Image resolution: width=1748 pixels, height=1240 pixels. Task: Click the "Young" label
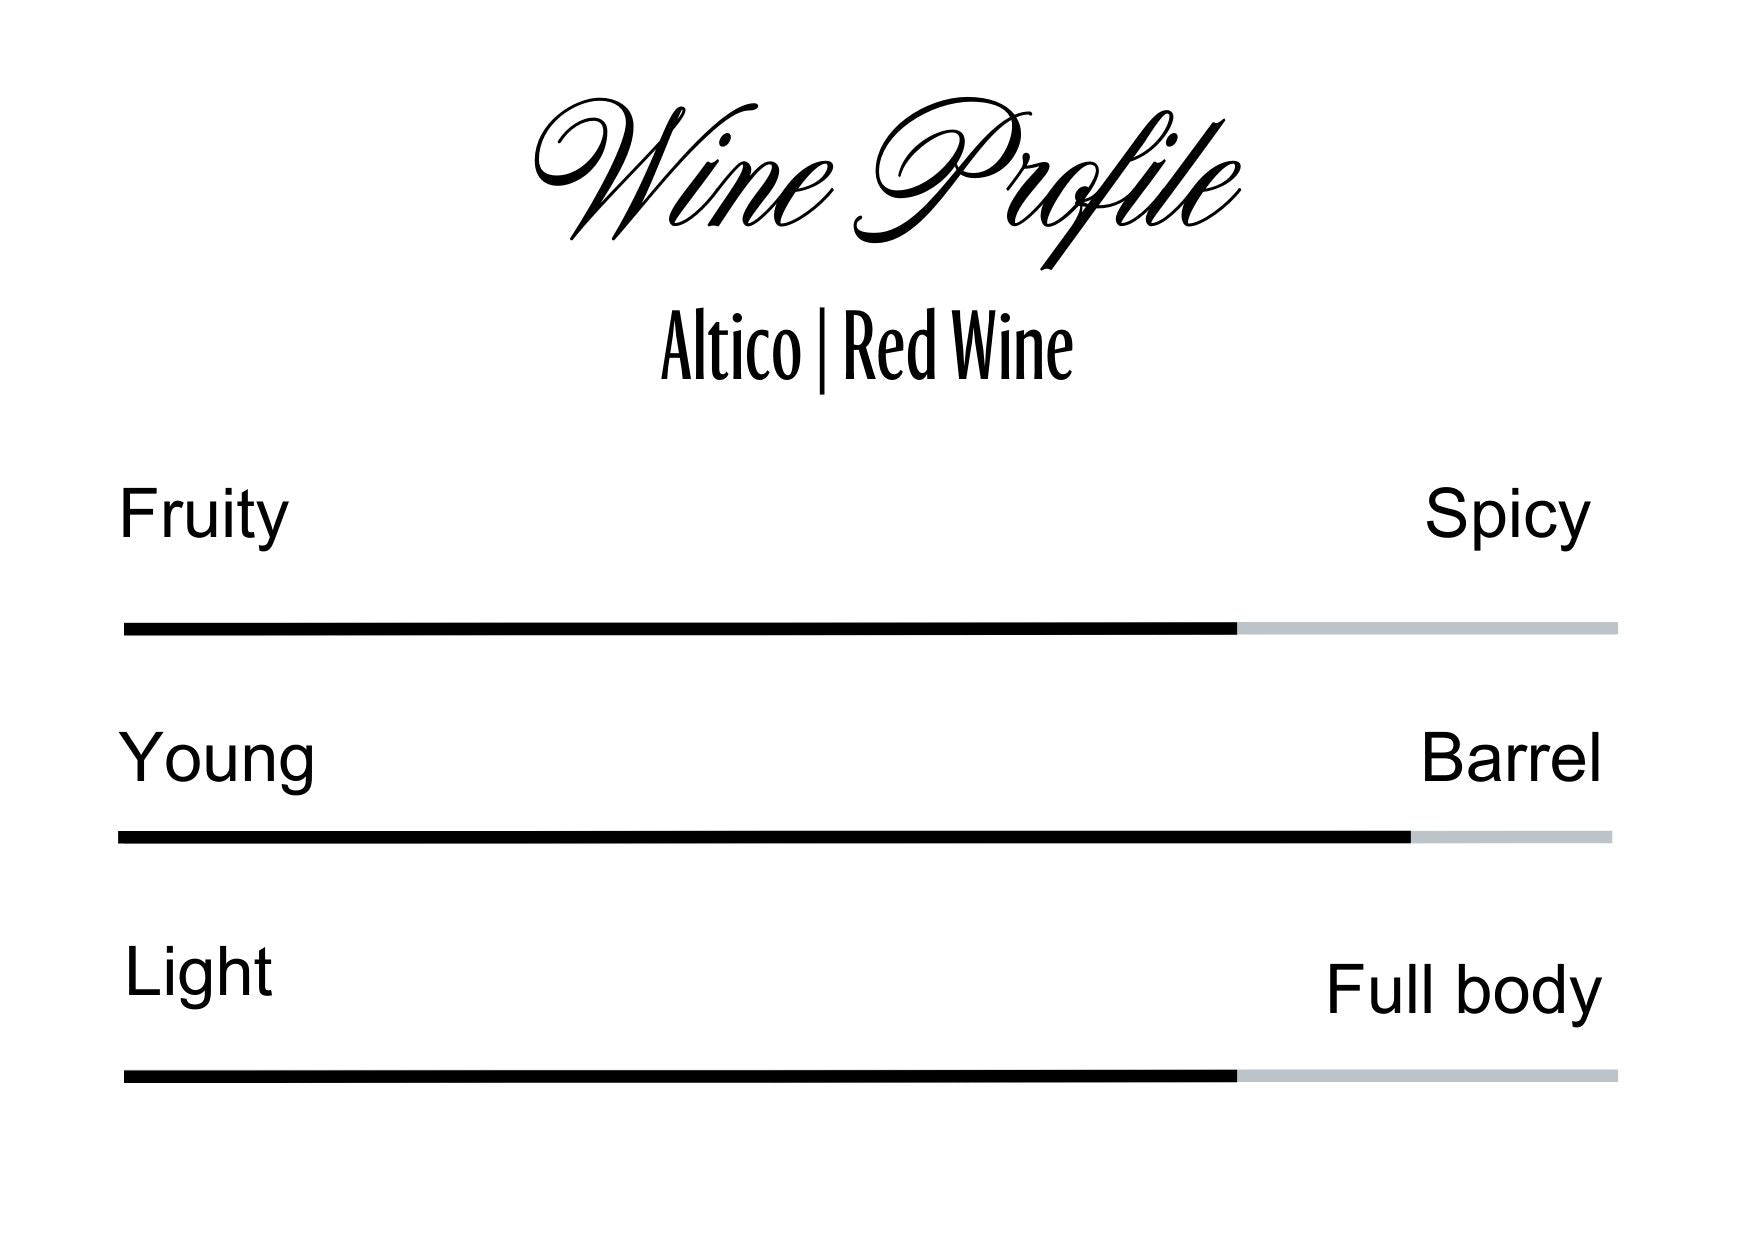point(216,759)
